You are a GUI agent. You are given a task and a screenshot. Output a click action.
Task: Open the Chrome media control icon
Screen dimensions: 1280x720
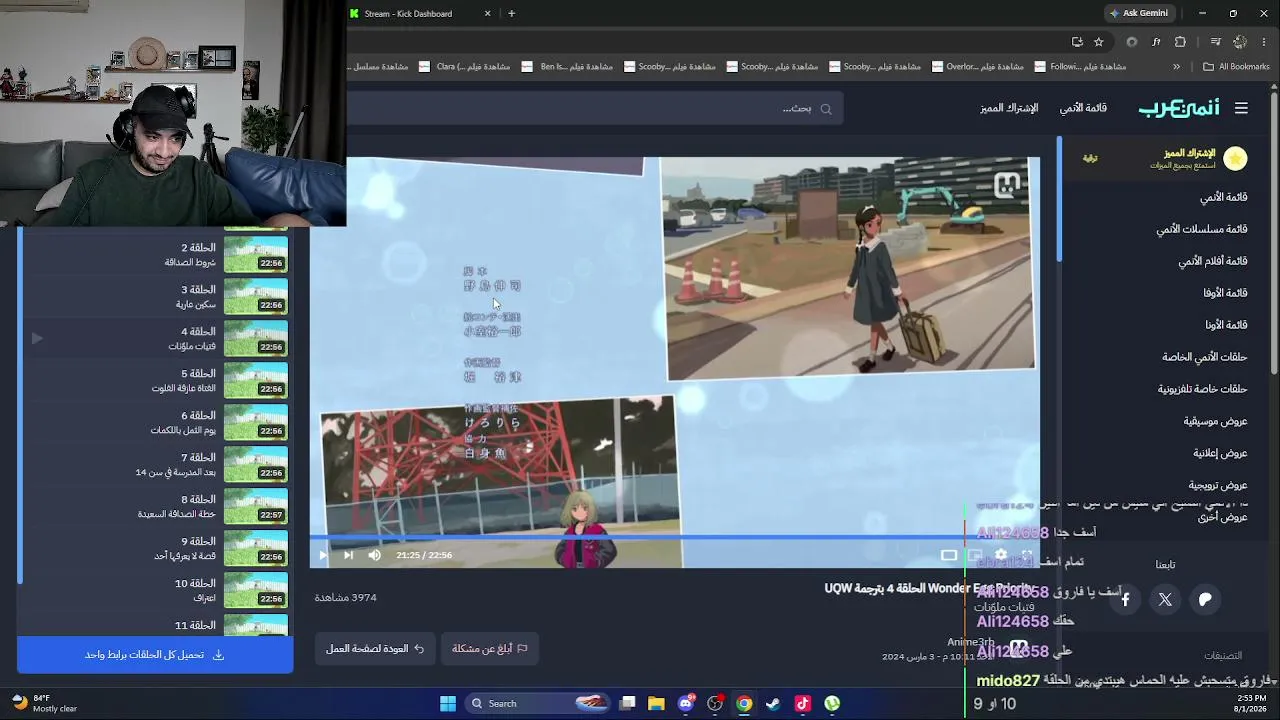[1215, 42]
